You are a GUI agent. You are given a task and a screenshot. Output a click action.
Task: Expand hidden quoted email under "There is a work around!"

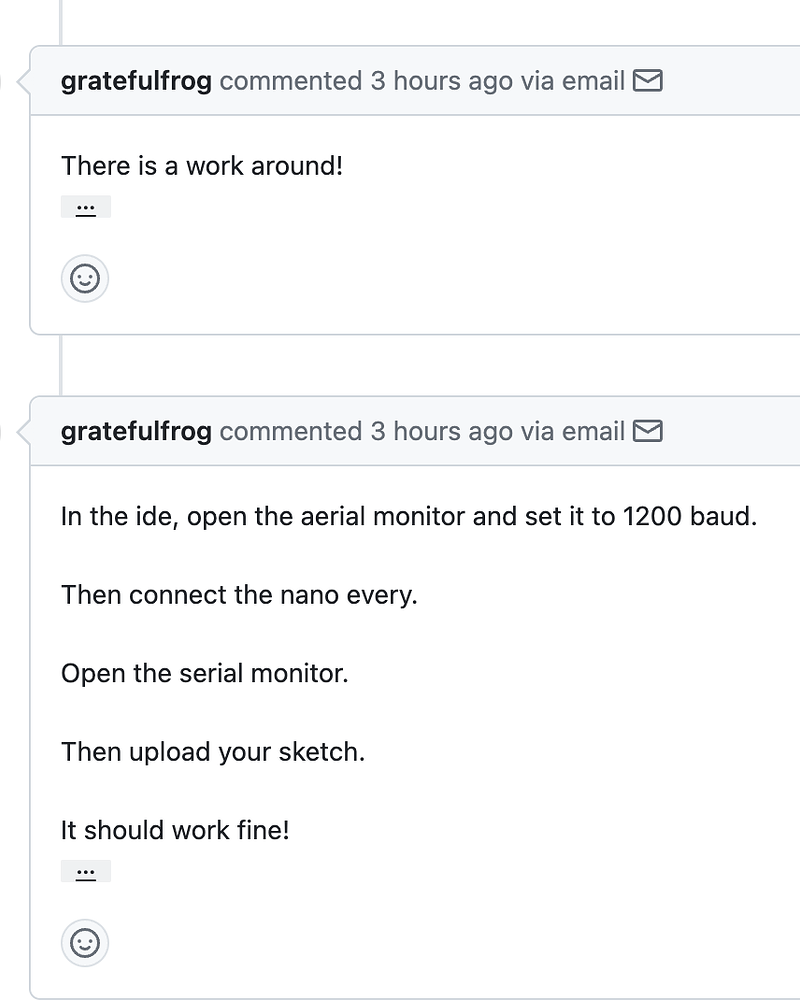point(85,207)
